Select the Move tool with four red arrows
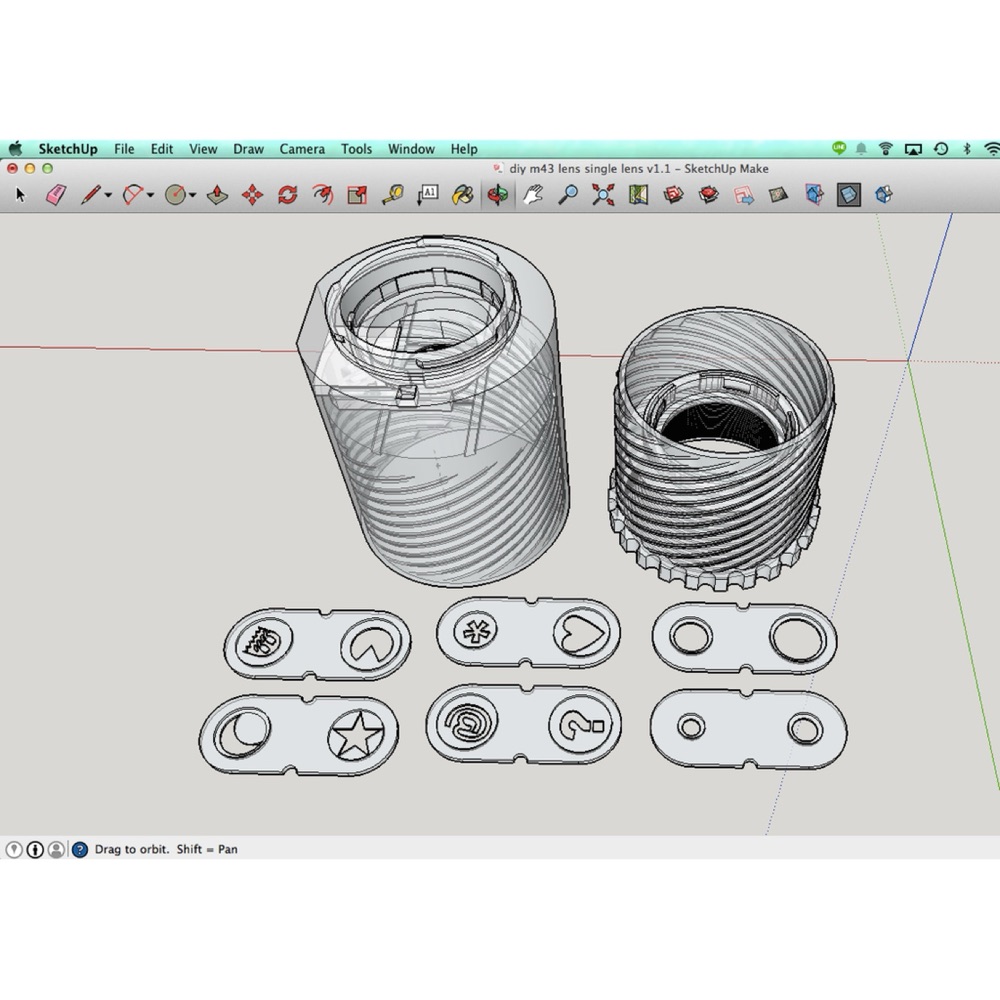Image resolution: width=1000 pixels, height=1000 pixels. (253, 195)
